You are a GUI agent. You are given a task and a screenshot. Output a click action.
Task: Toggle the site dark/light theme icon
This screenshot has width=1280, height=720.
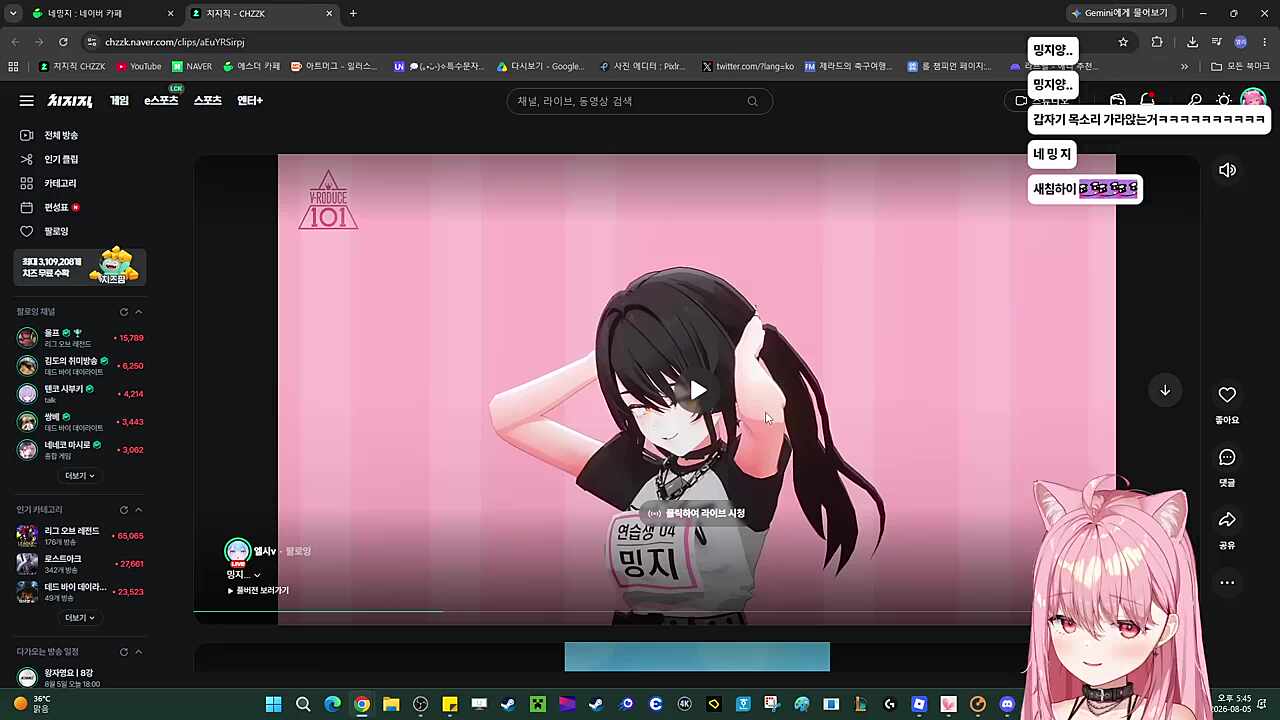pyautogui.click(x=1224, y=101)
